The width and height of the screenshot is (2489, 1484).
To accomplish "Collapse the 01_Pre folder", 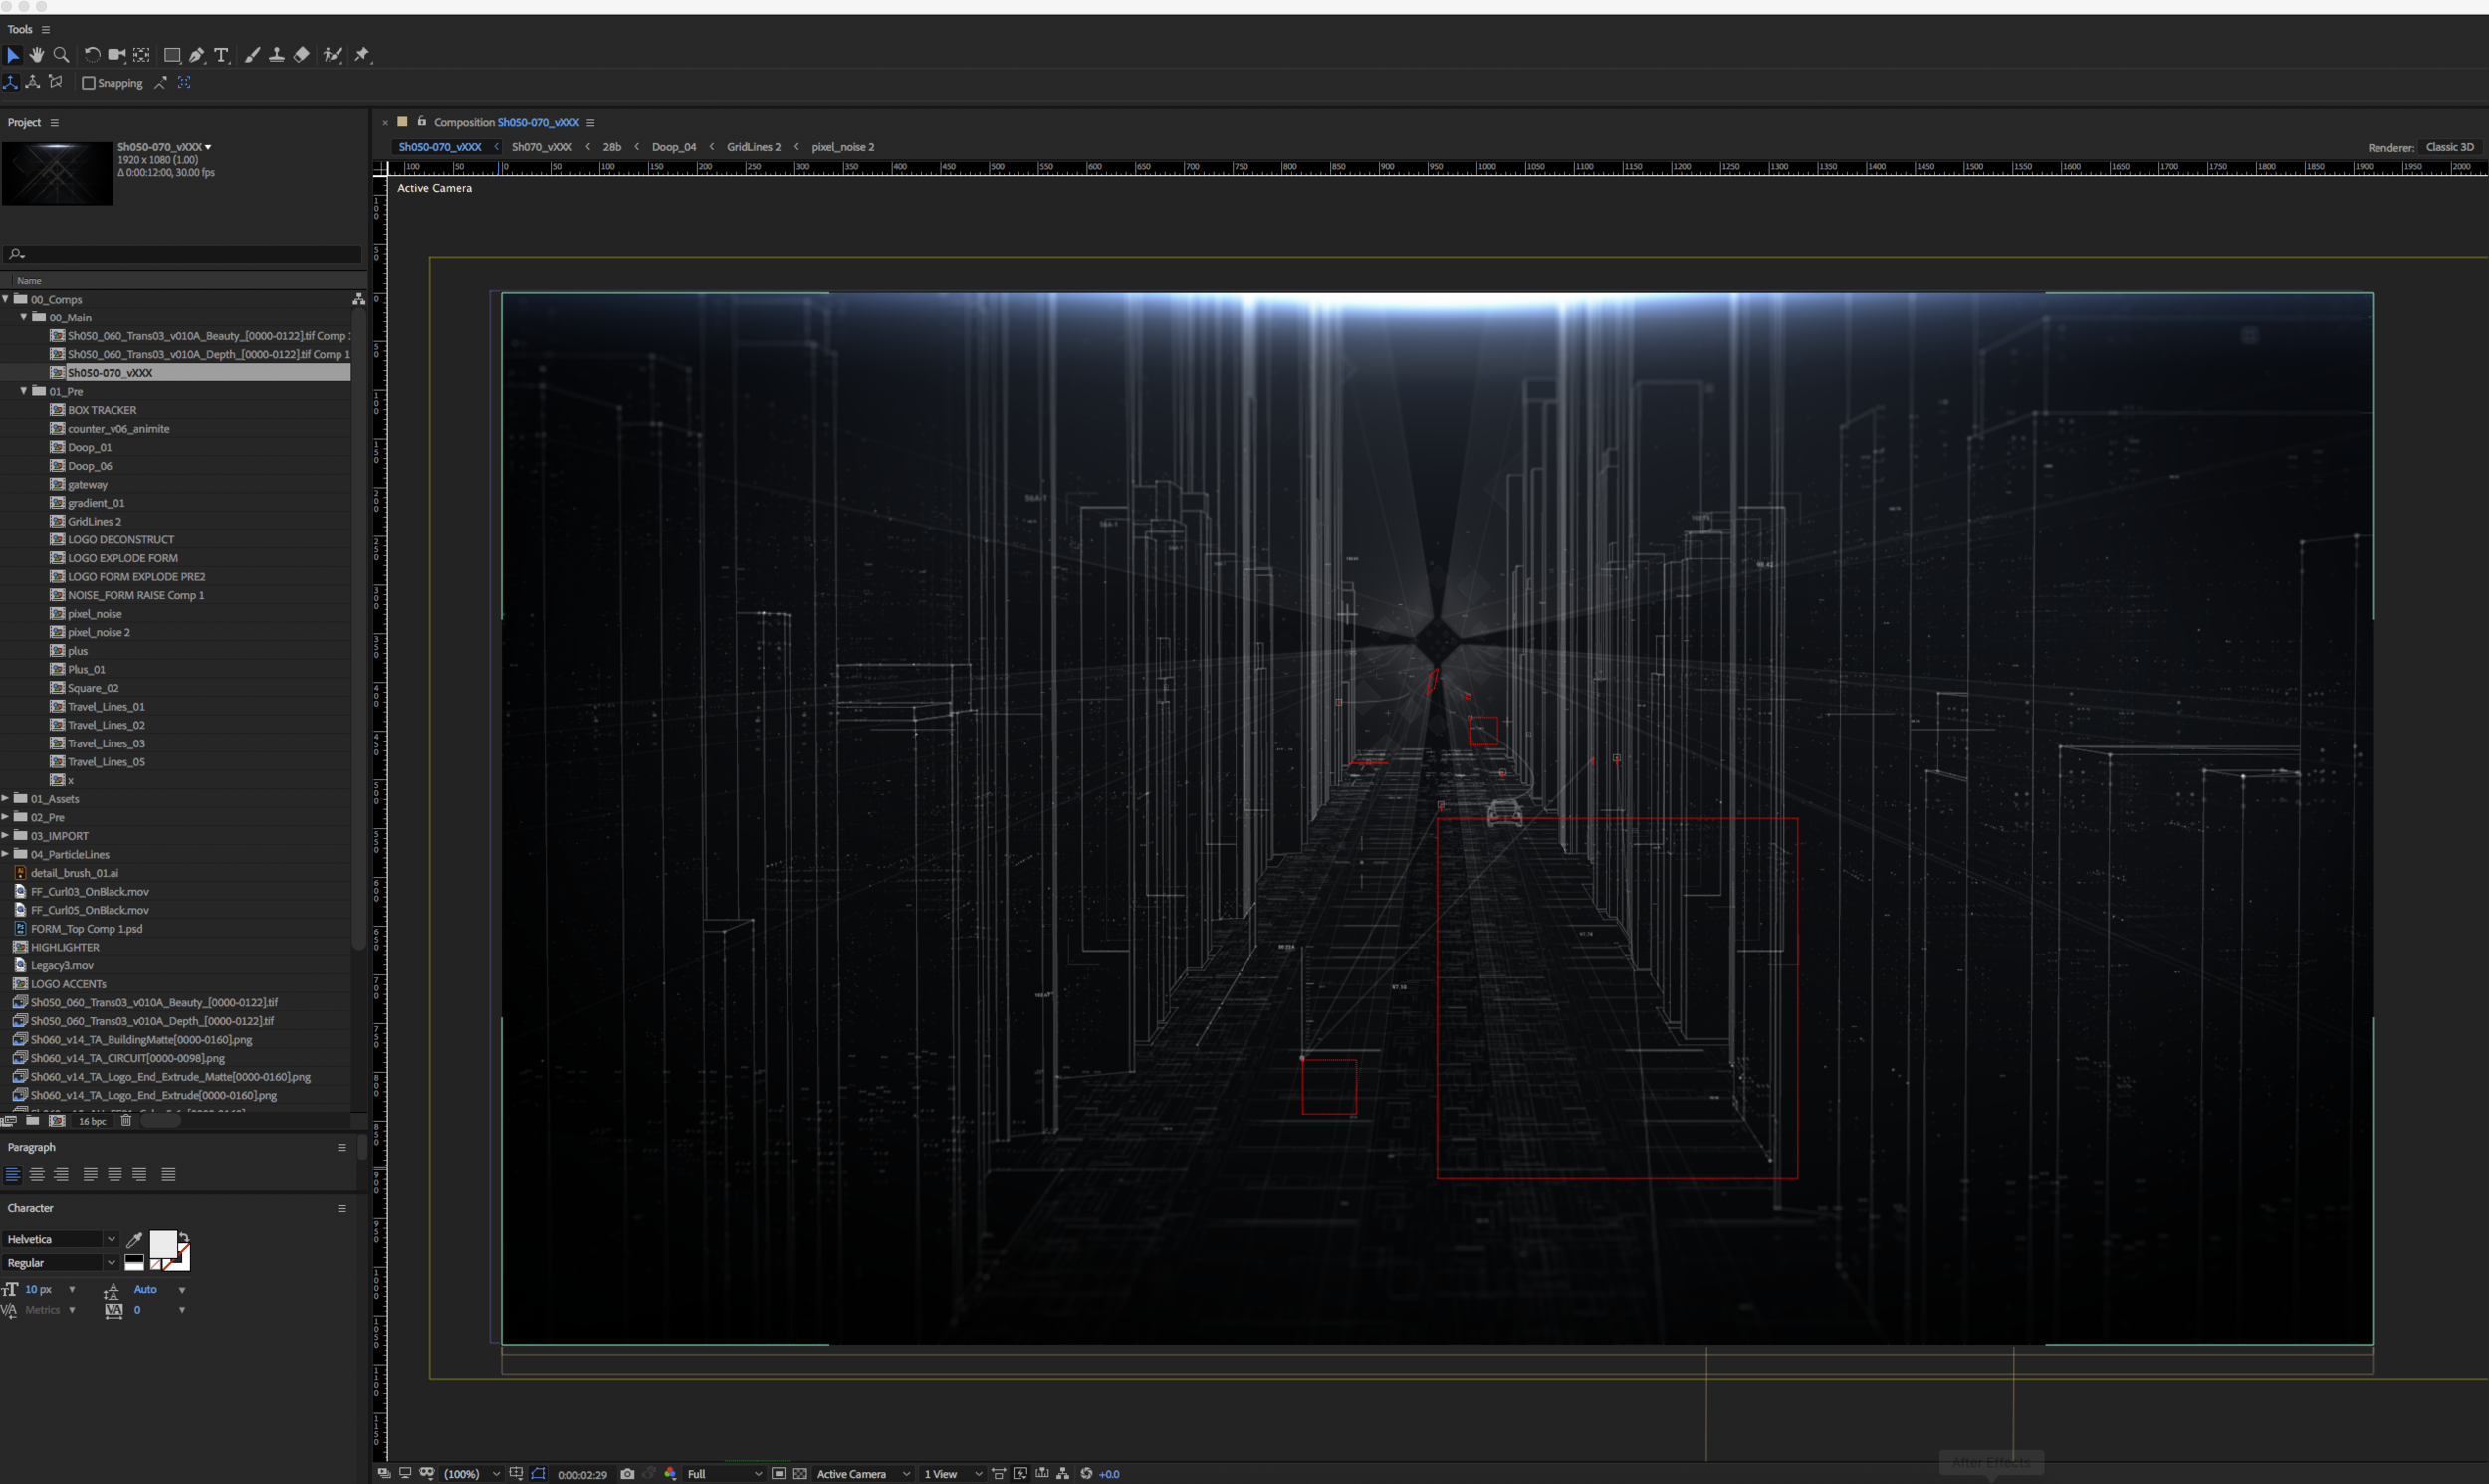I will 24,392.
